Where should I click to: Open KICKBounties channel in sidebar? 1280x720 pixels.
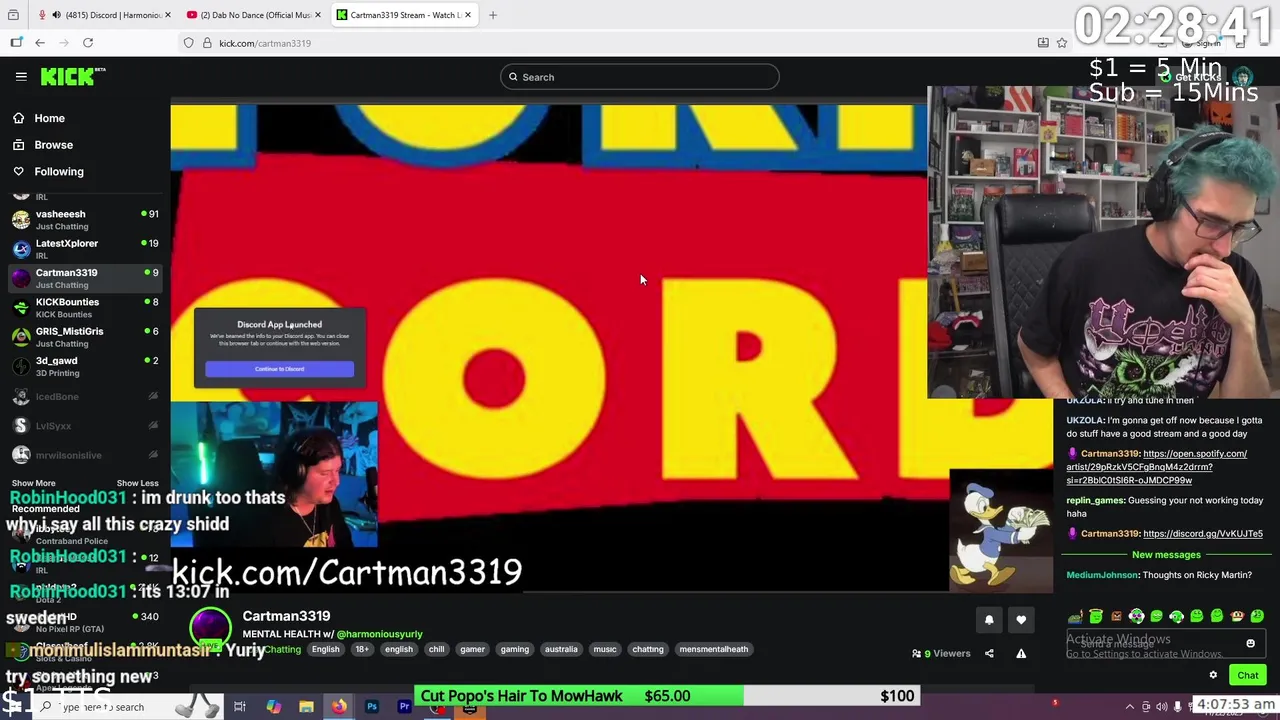point(85,307)
